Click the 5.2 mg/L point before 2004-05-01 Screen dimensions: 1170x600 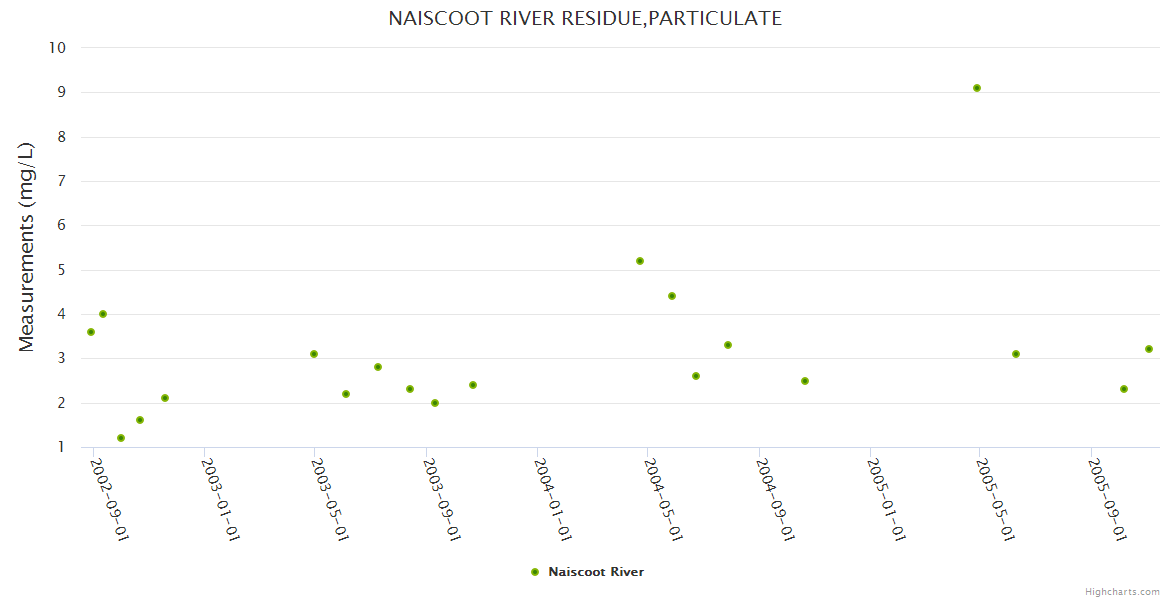(x=640, y=261)
